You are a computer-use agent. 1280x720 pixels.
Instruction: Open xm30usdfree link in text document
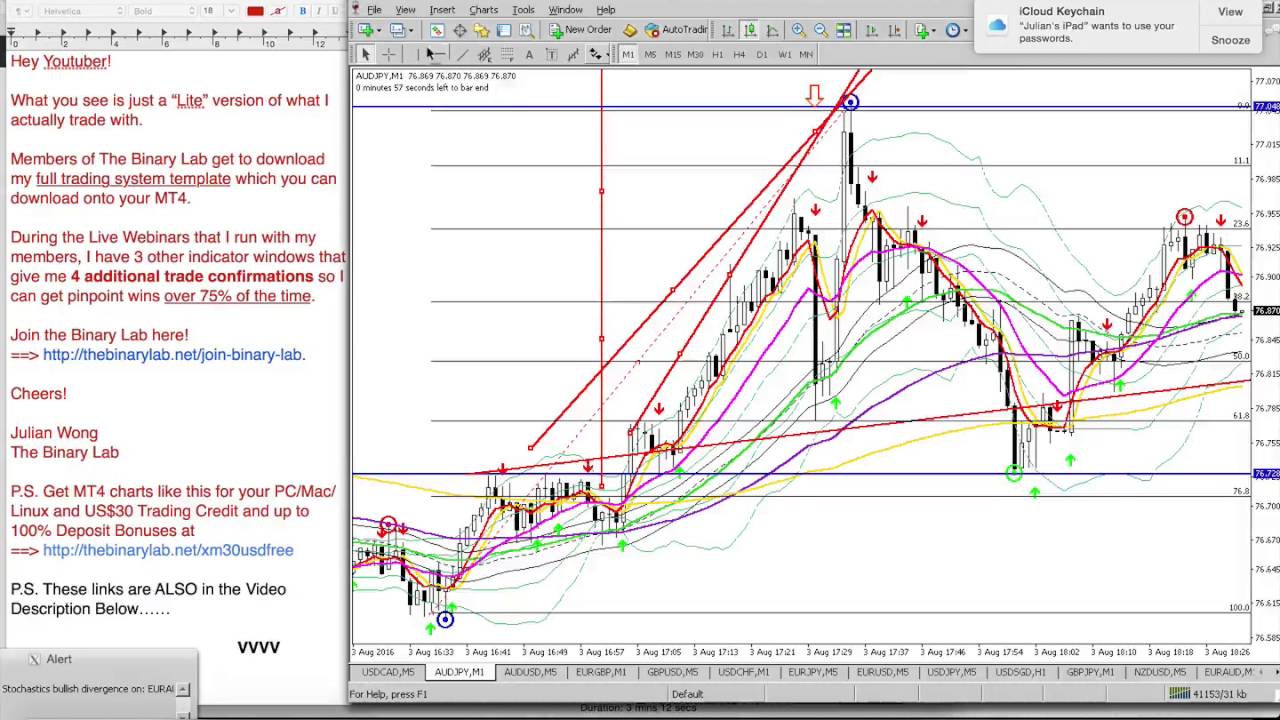click(x=168, y=550)
